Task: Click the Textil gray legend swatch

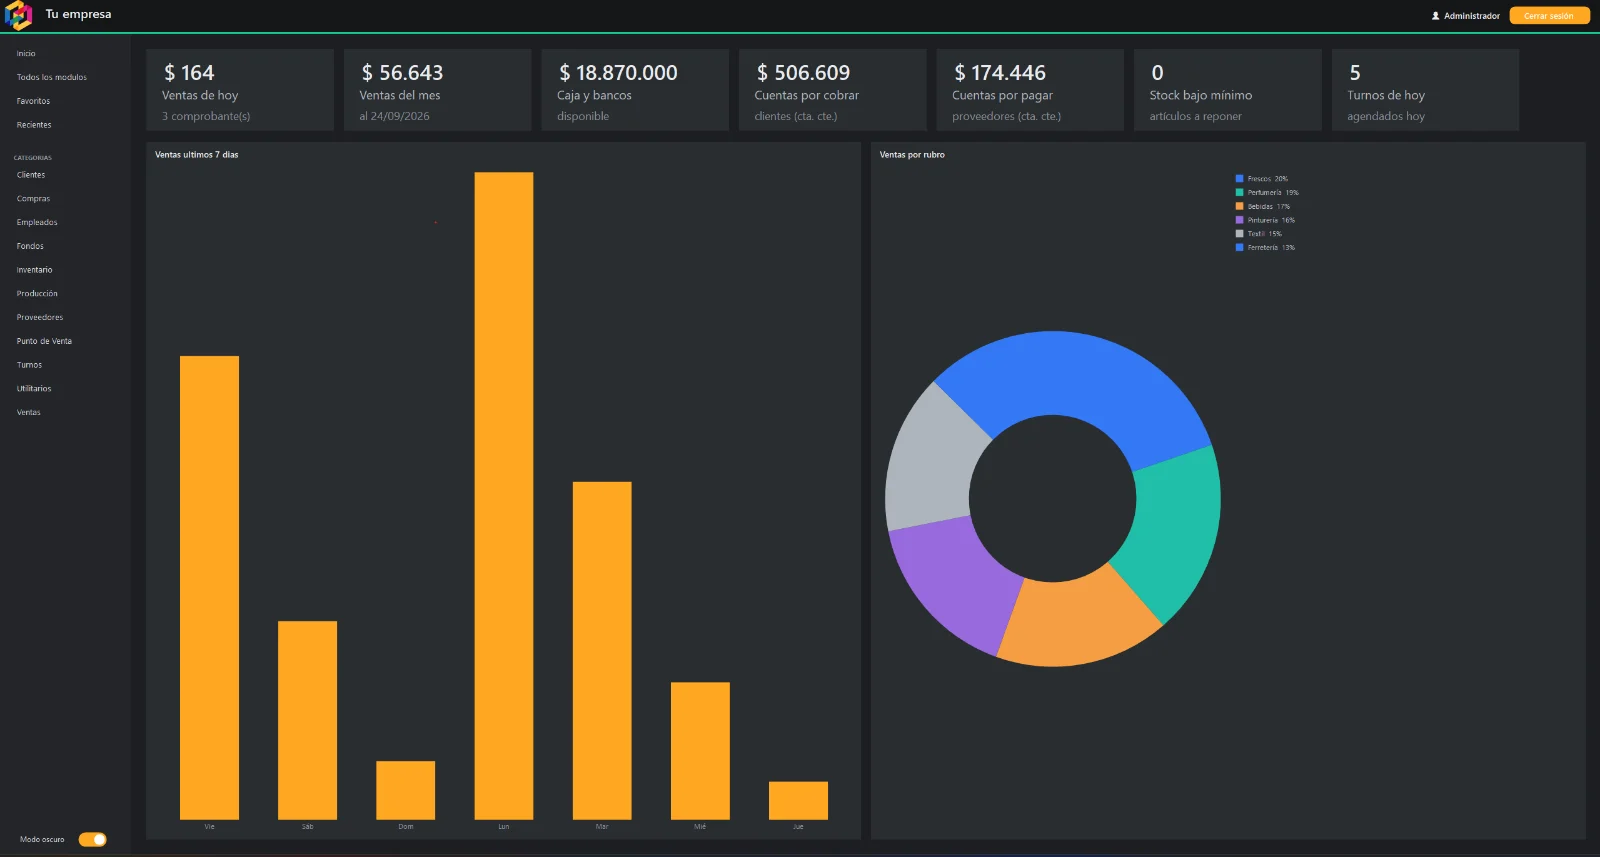Action: pos(1239,234)
